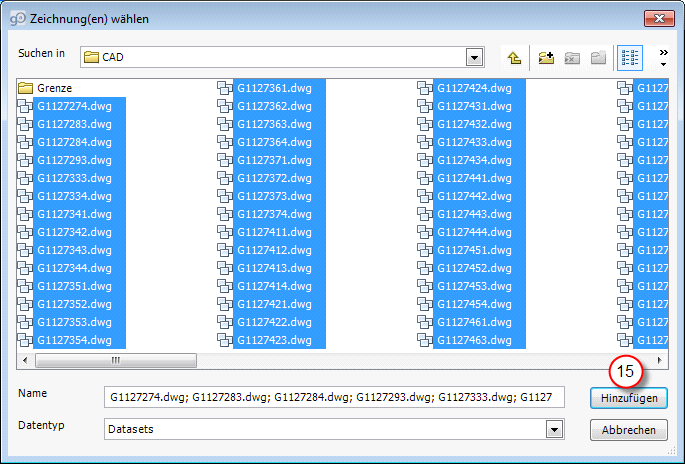
Task: Select the Grenze folder
Action: (x=53, y=88)
